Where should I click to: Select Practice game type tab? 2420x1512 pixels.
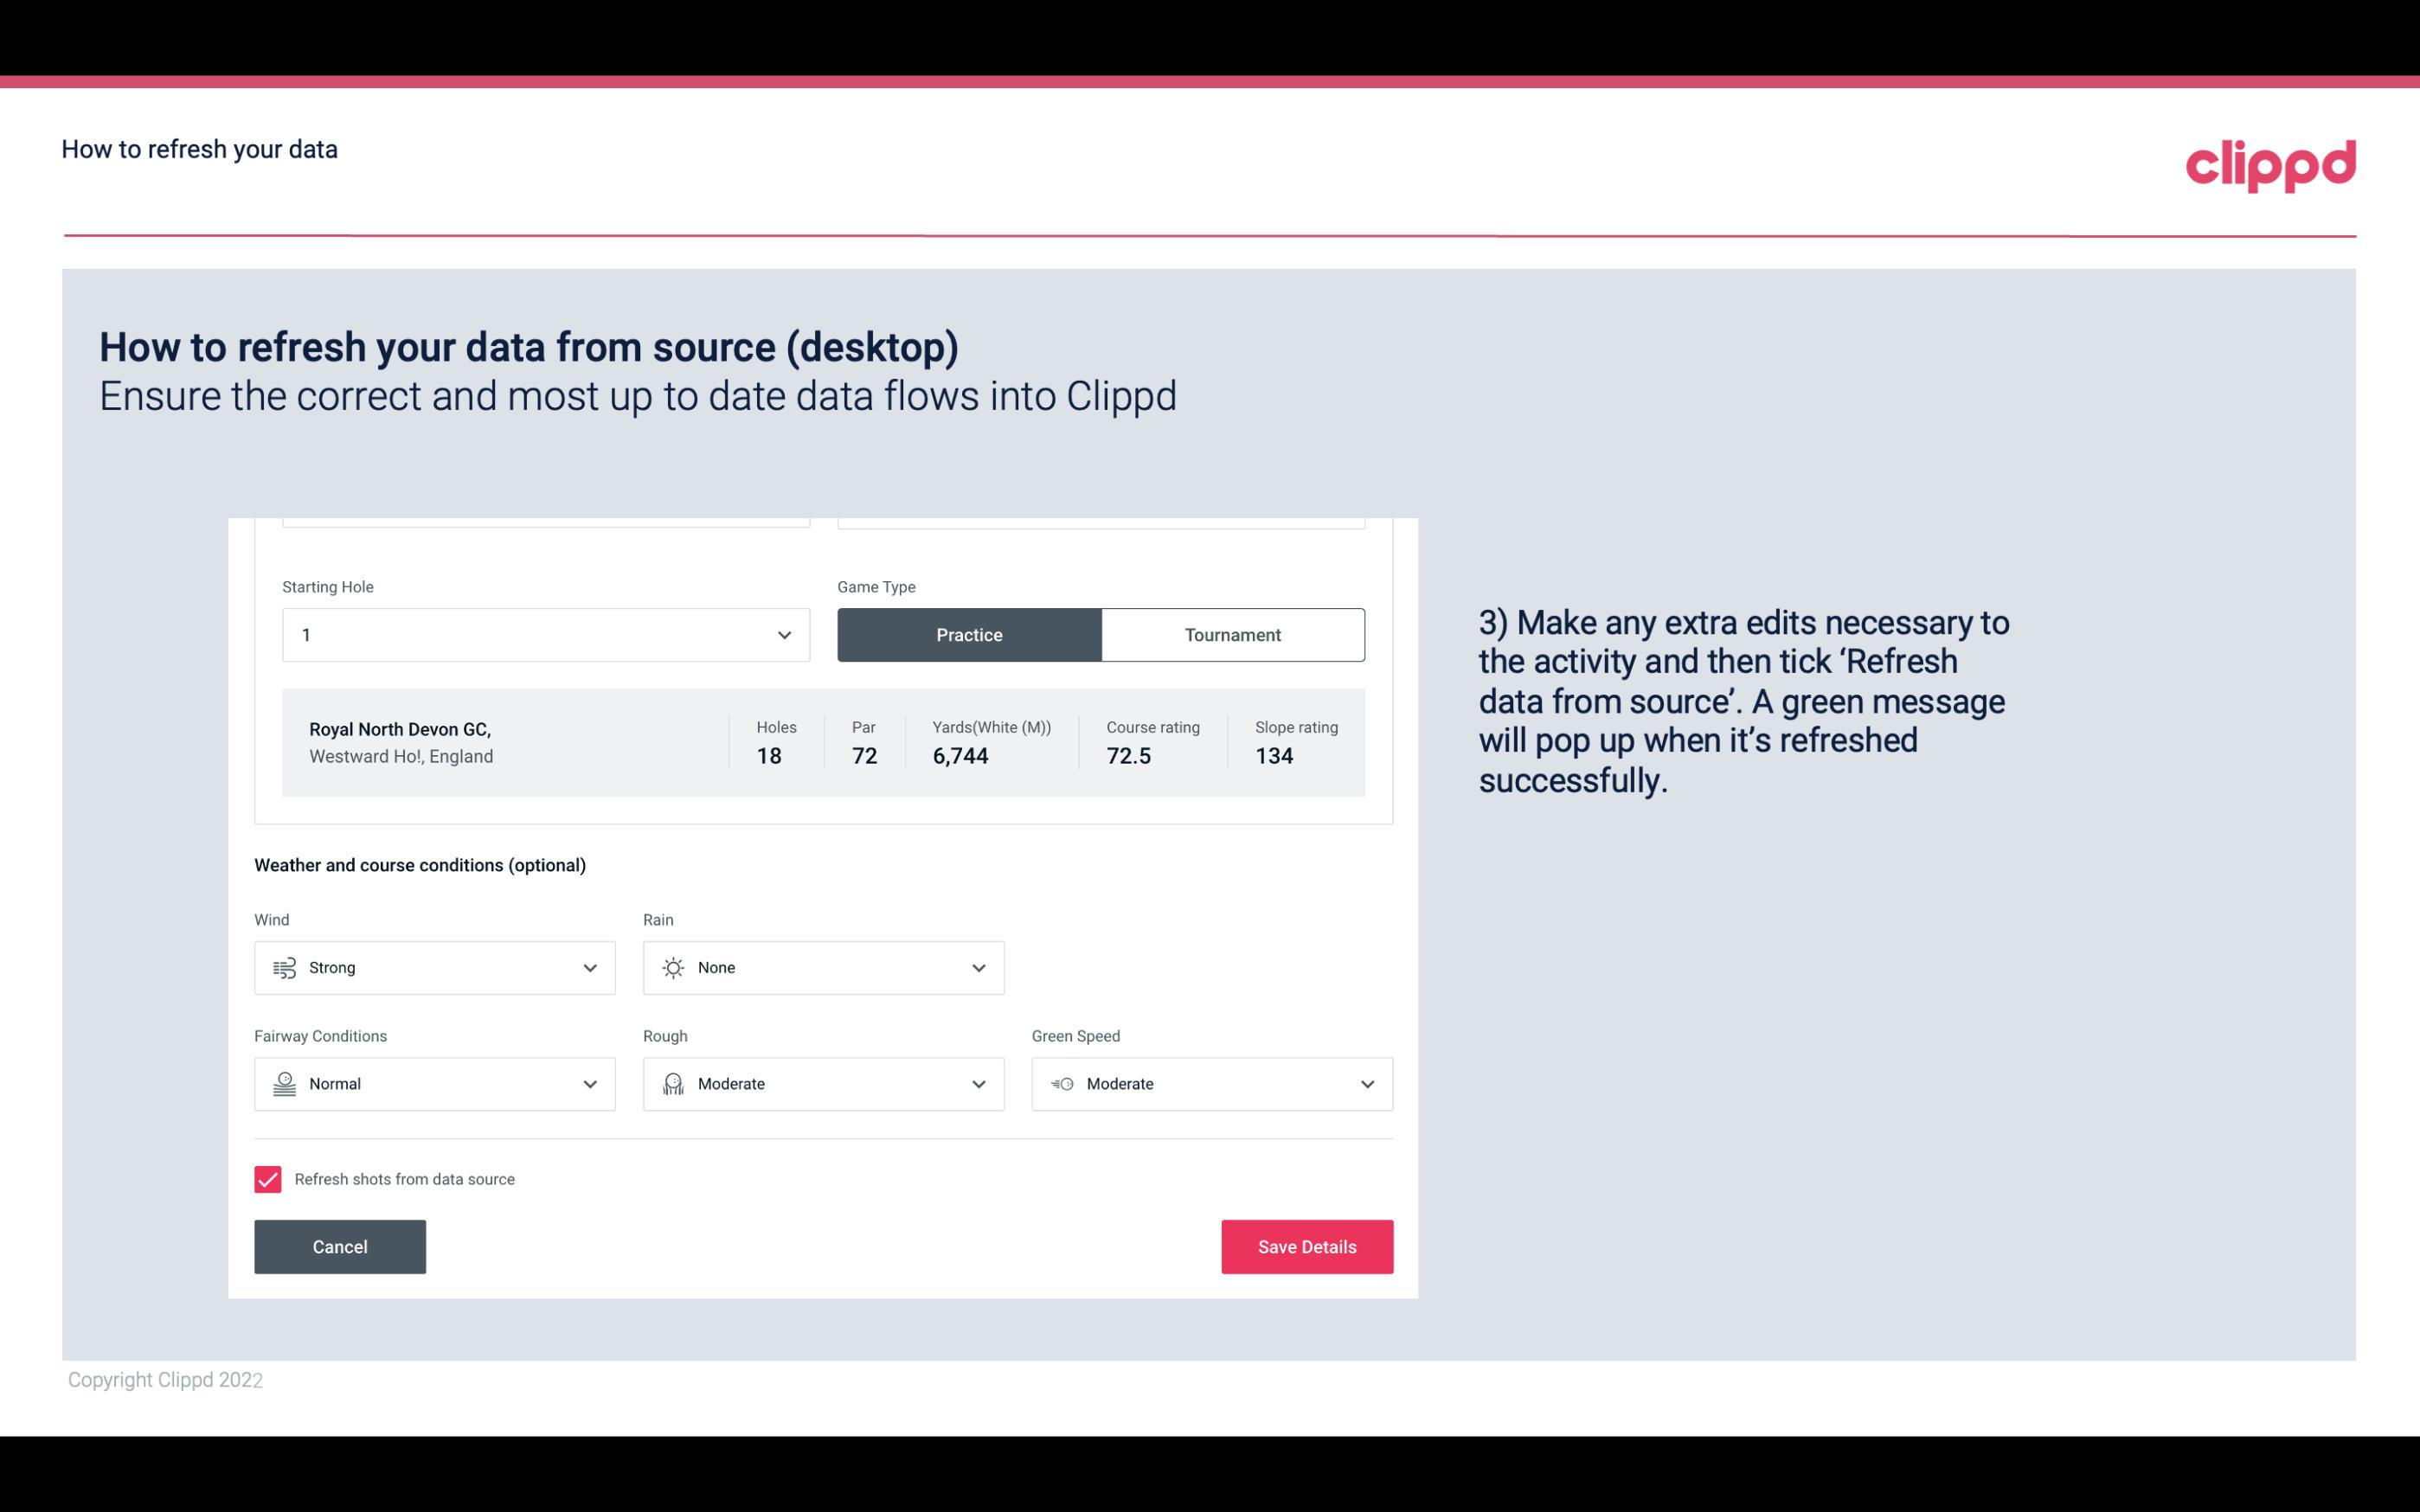click(x=969, y=634)
